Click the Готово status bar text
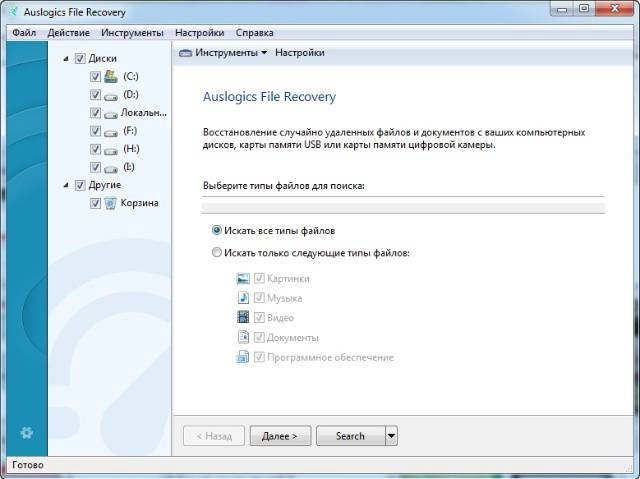 click(28, 465)
